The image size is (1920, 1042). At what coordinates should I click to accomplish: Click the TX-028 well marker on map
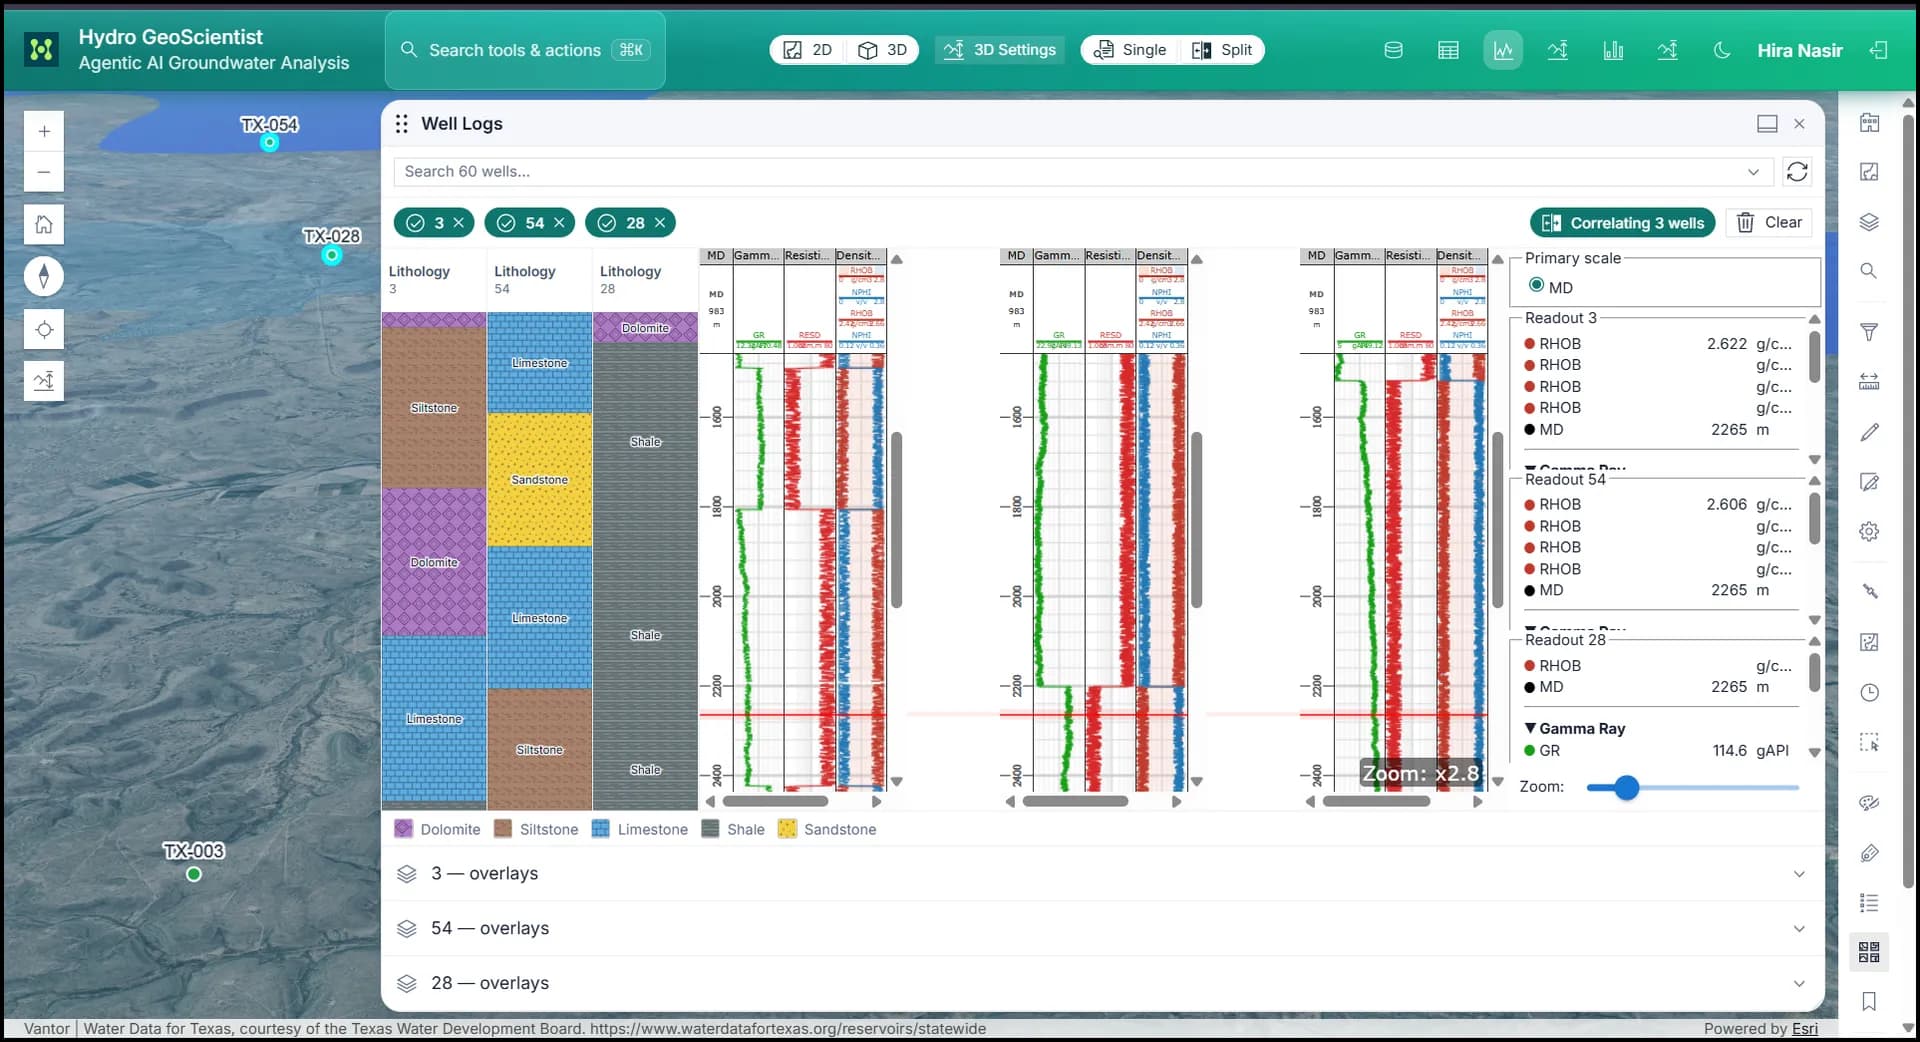point(332,255)
